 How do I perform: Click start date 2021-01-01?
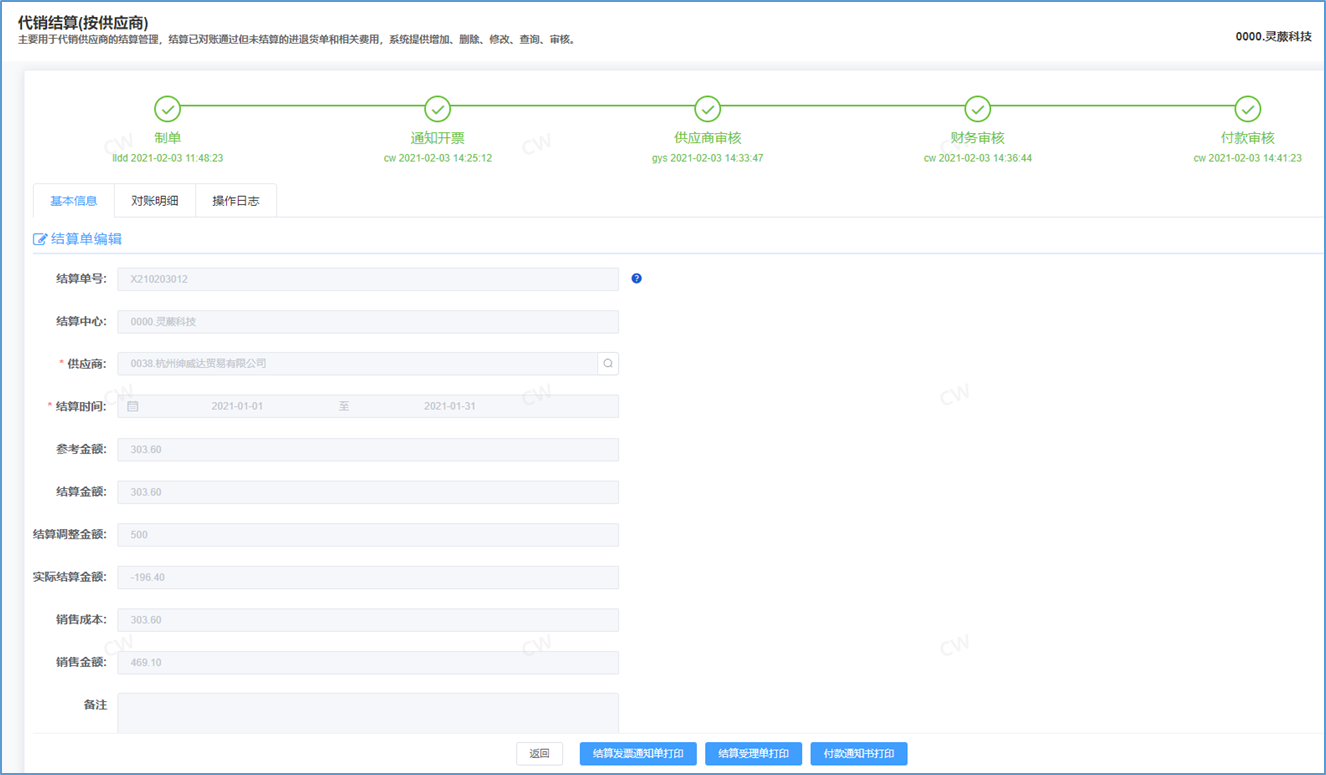click(x=237, y=407)
